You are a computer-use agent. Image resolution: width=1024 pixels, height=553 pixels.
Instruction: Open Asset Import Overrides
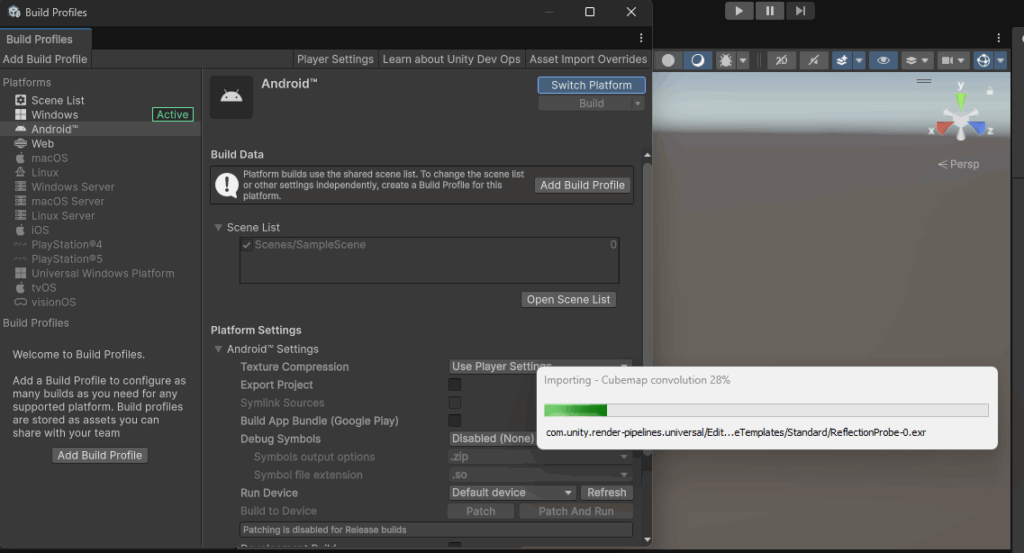[588, 59]
